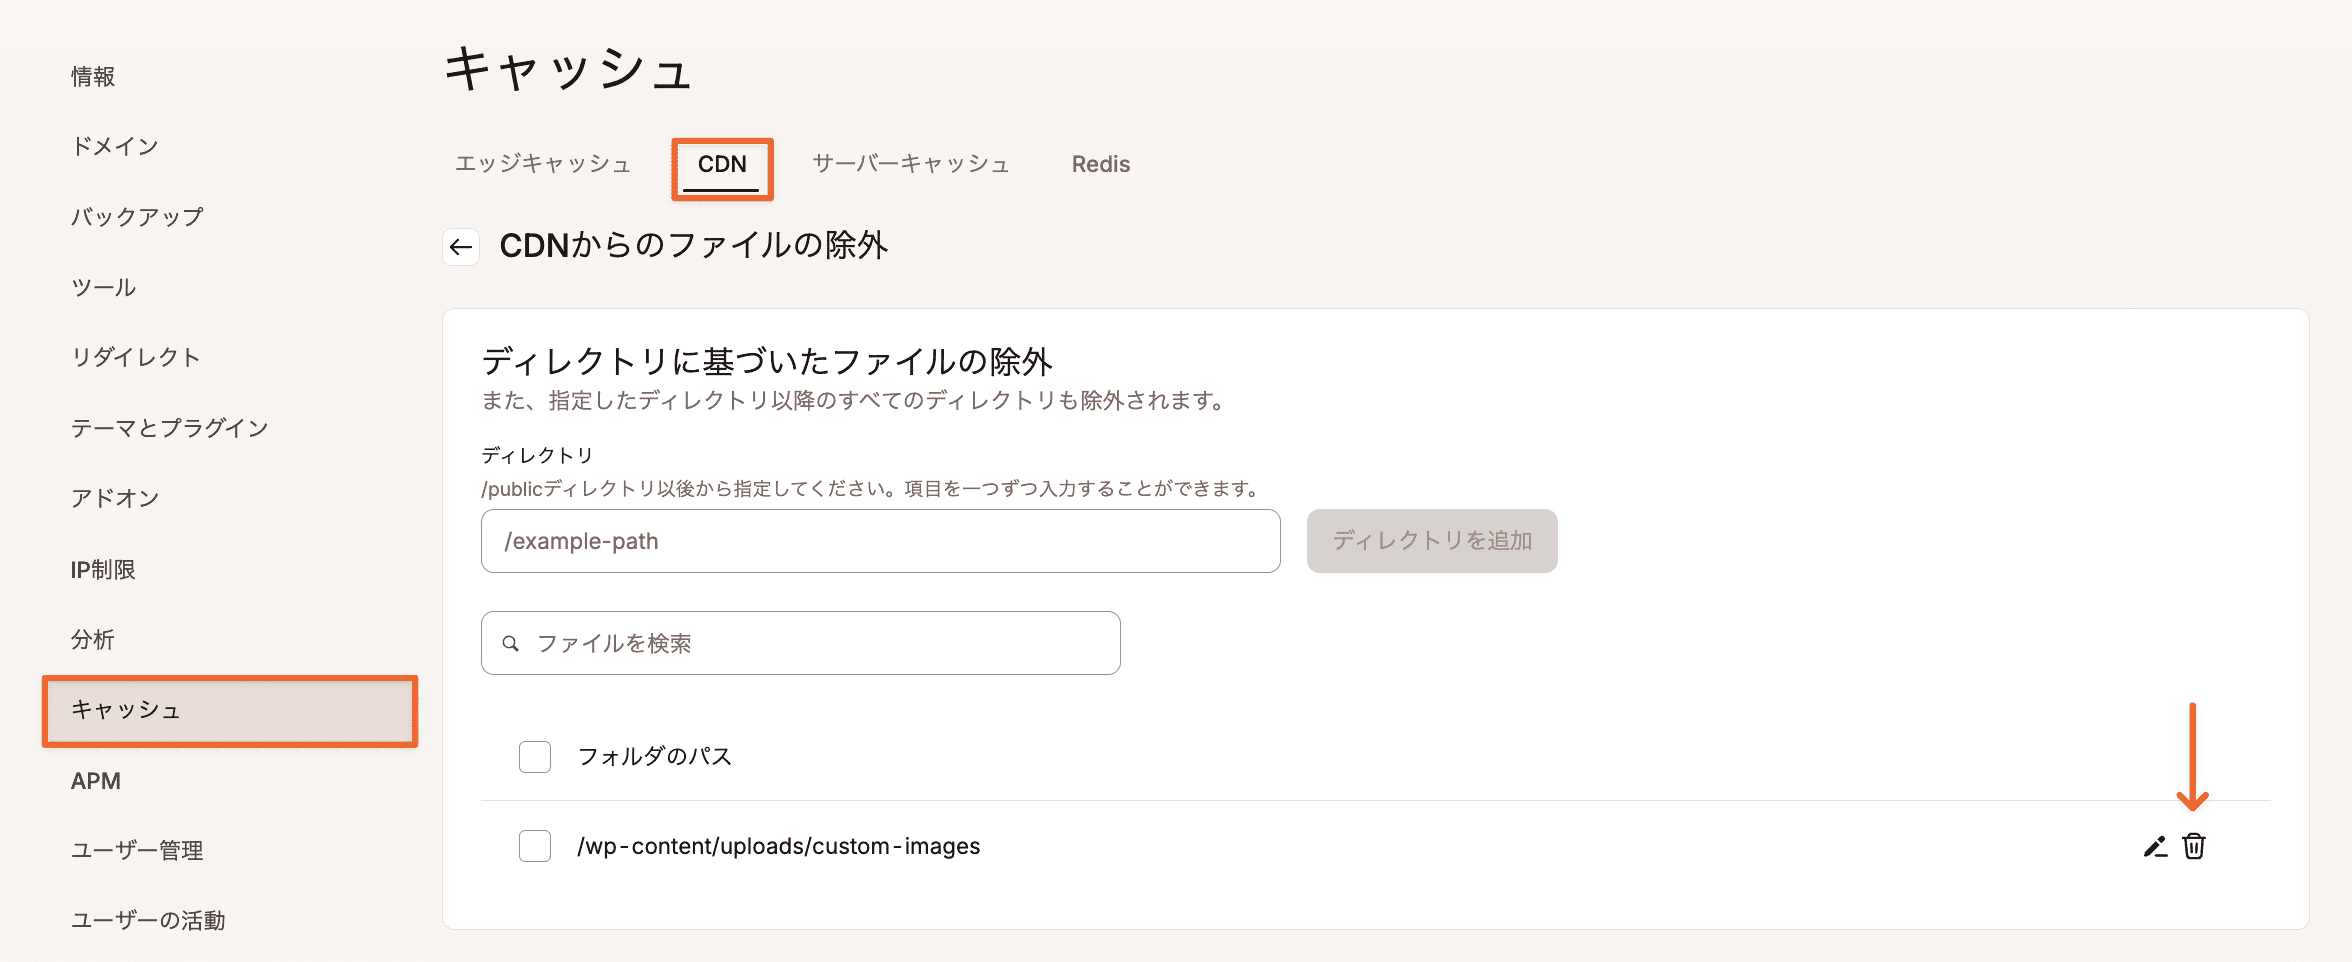Check the フォルダのパス header checkbox
The image size is (2352, 962).
[x=534, y=757]
